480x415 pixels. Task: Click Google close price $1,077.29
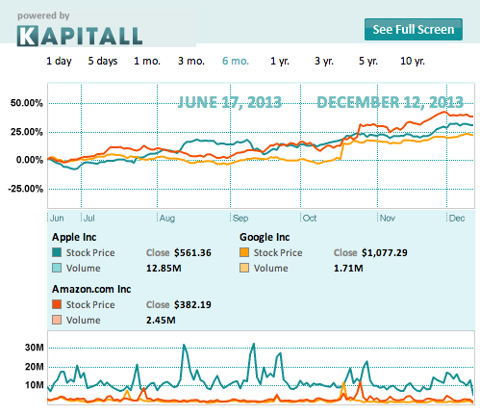(384, 253)
